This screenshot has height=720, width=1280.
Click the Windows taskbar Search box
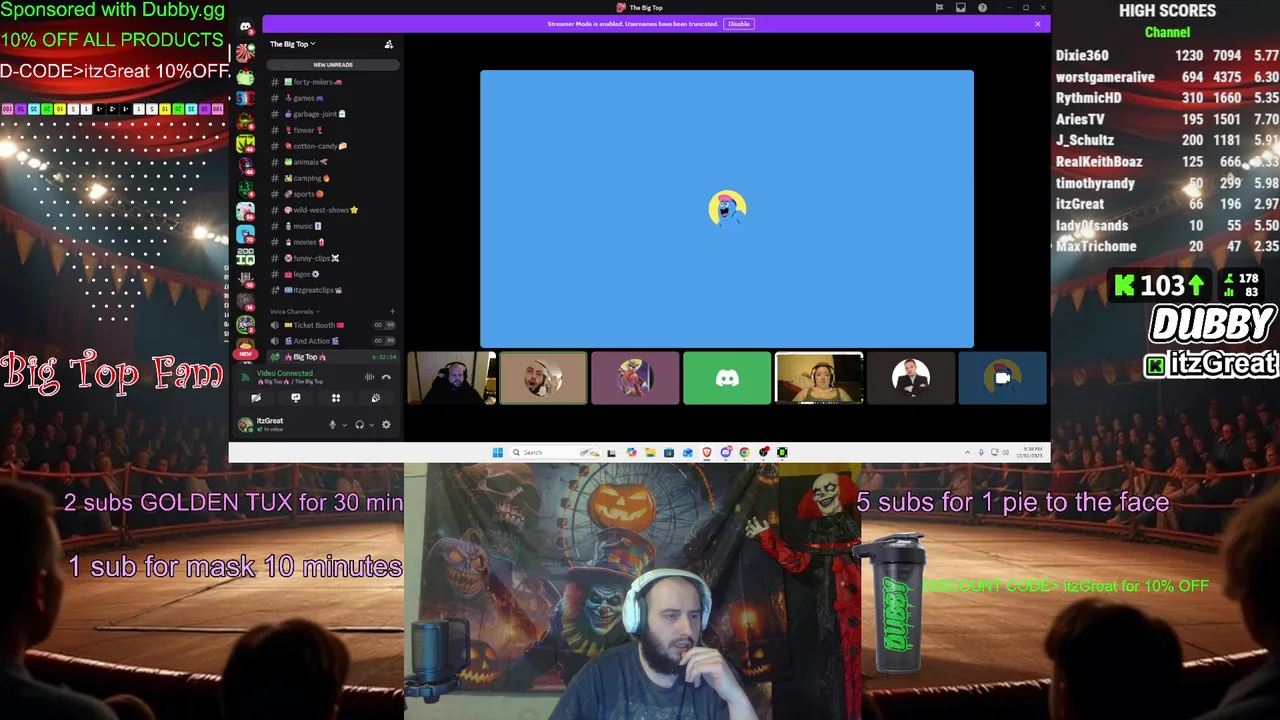pos(556,452)
